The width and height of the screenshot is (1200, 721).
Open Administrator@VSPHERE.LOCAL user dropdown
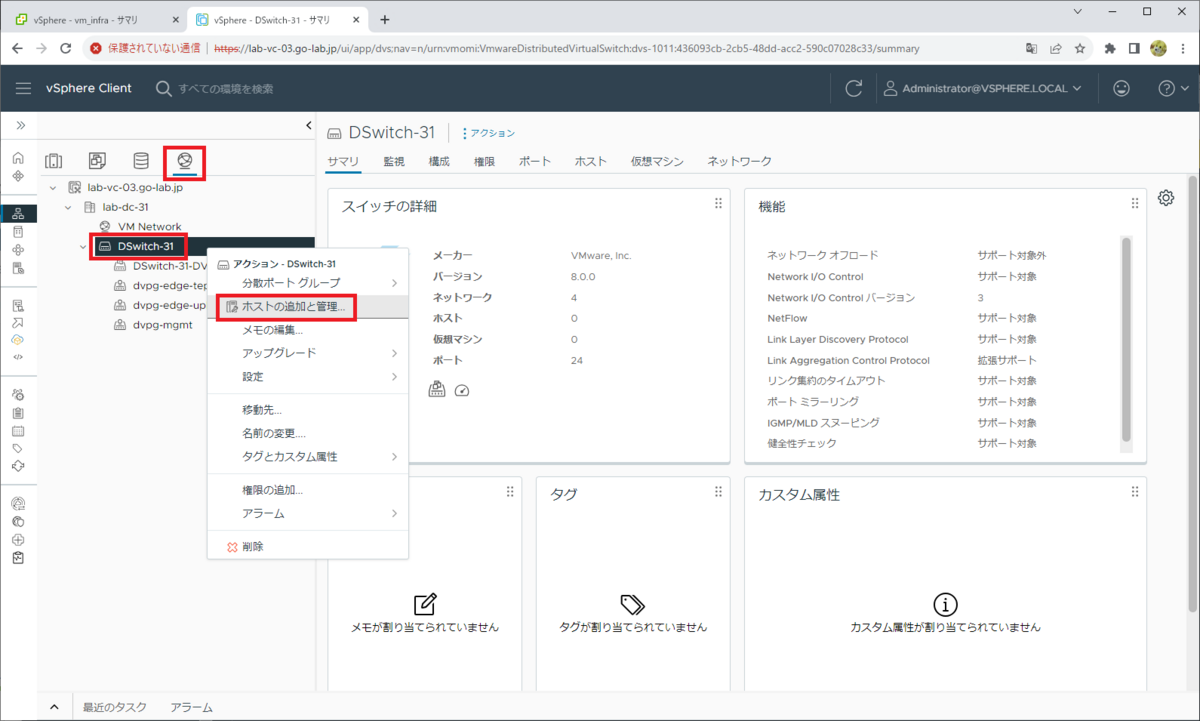pyautogui.click(x=984, y=88)
